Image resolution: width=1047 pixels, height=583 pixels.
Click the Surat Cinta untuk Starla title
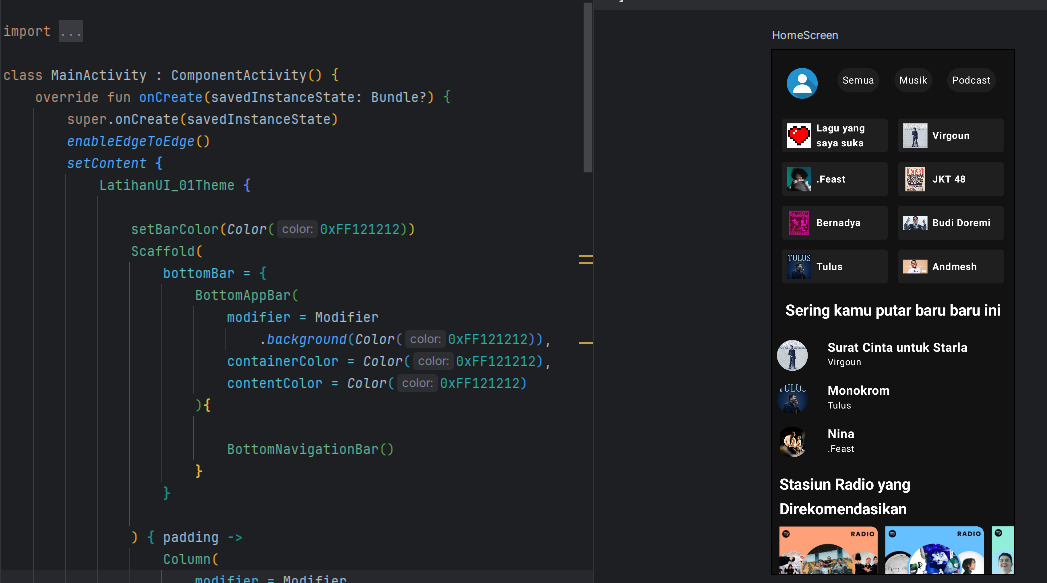(x=897, y=348)
